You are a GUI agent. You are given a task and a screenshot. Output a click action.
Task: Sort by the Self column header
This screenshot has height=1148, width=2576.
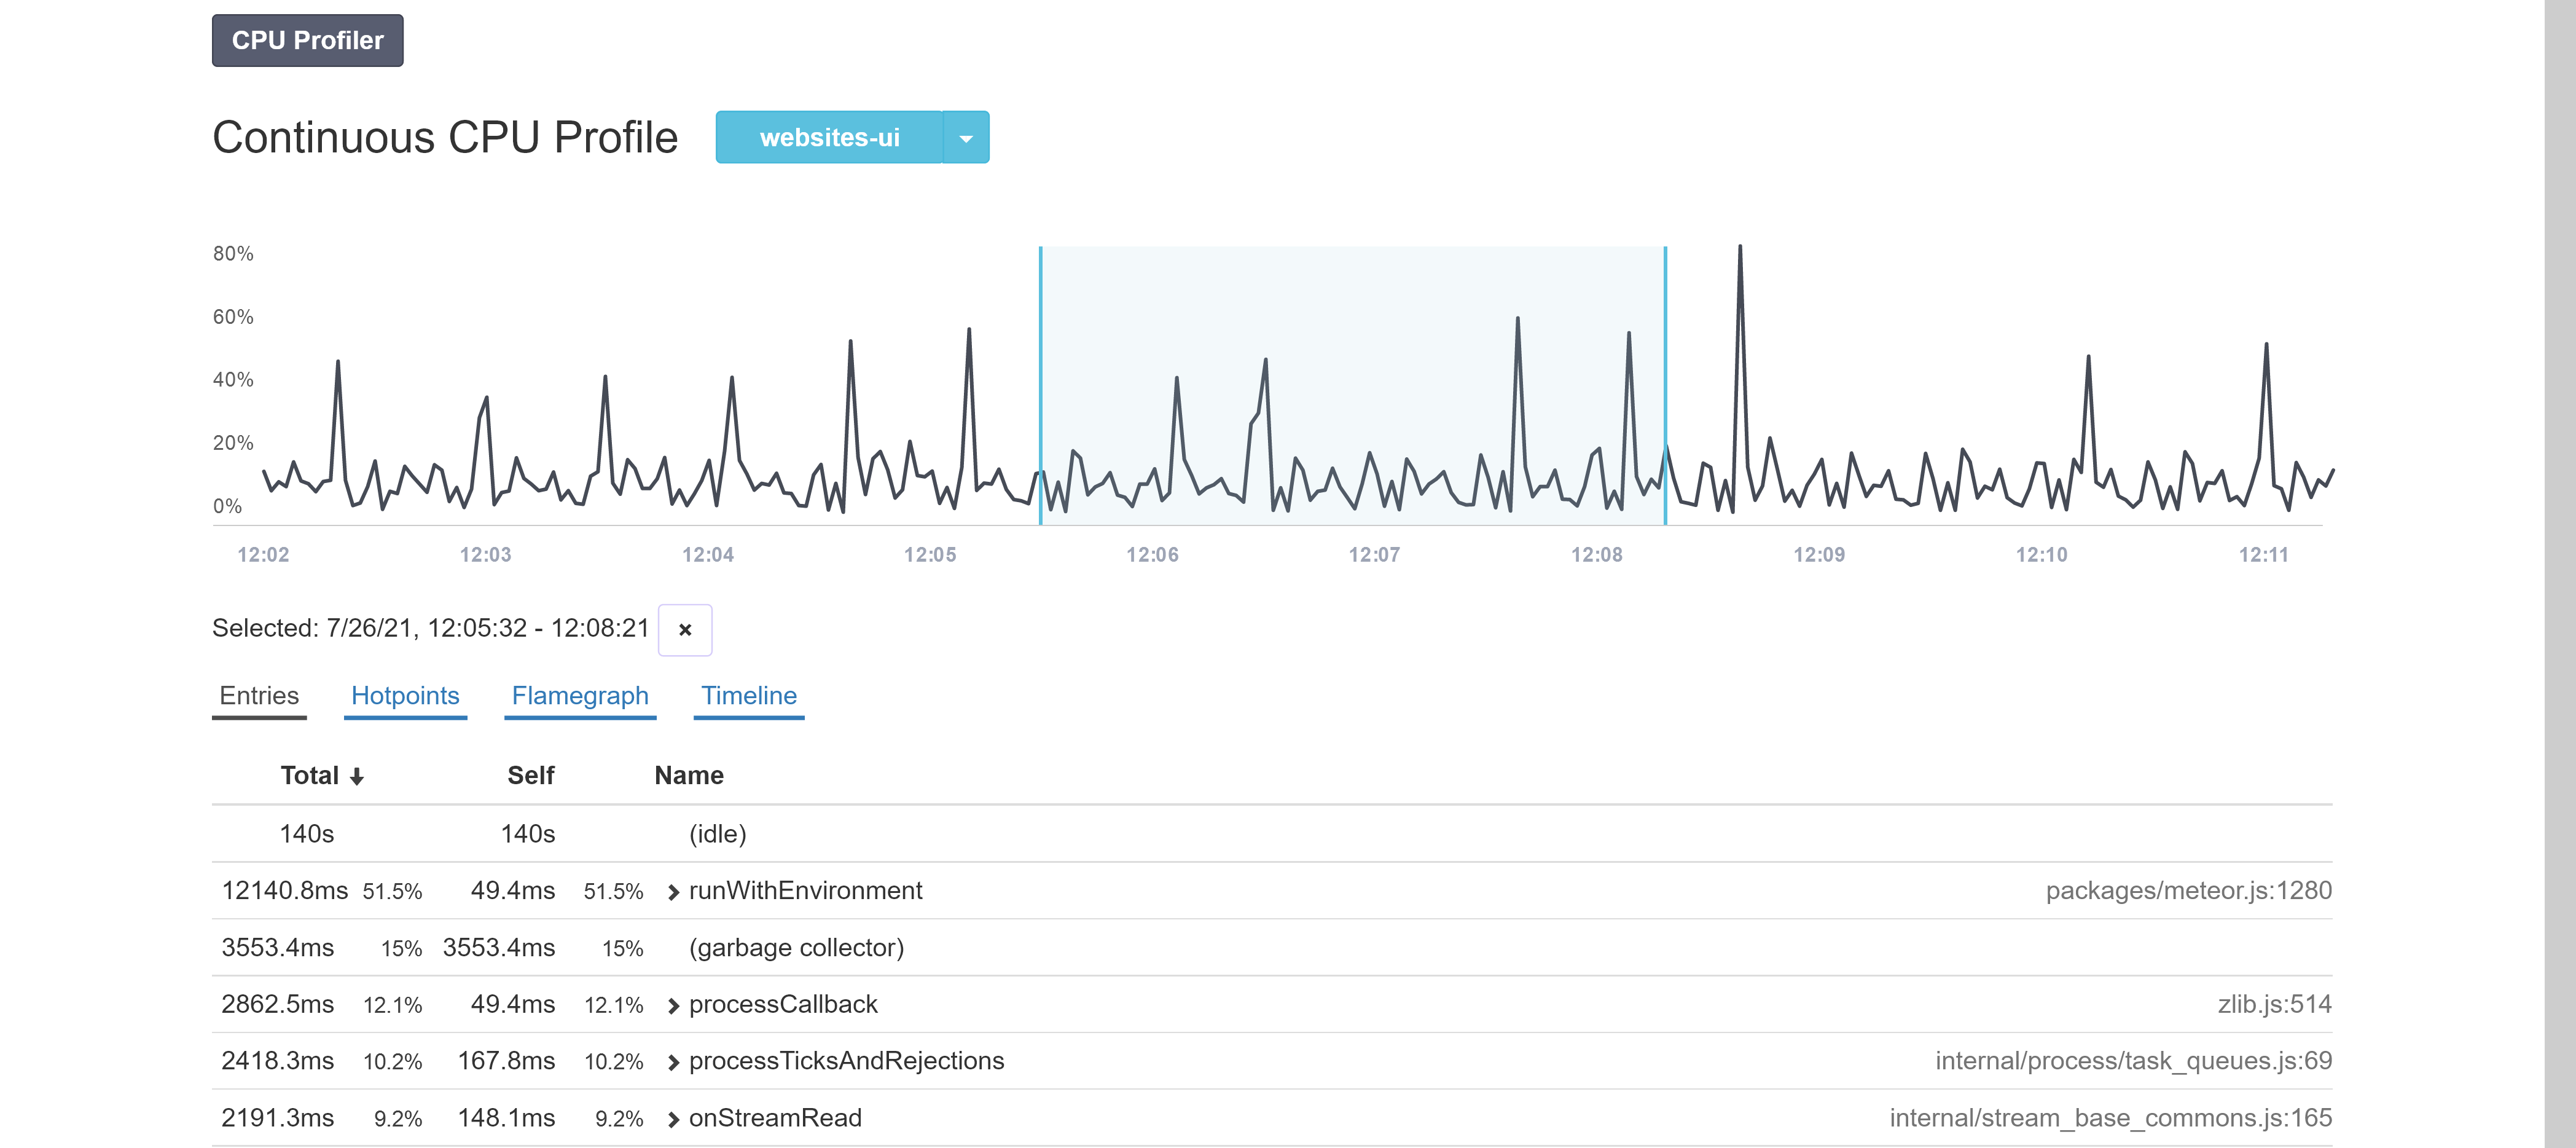pyautogui.click(x=530, y=776)
